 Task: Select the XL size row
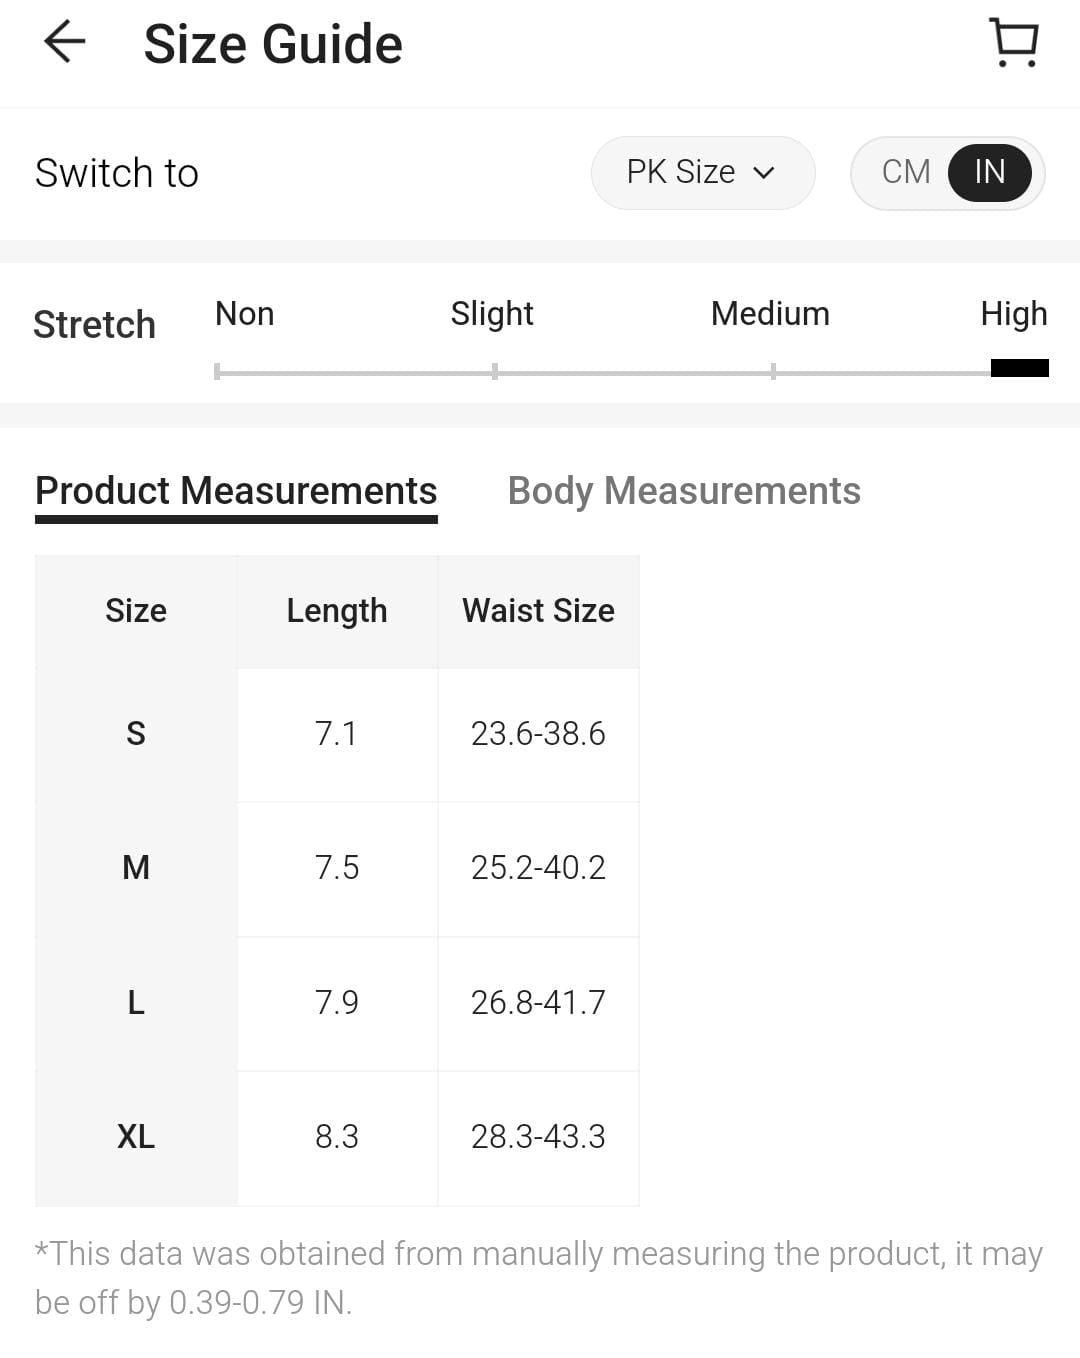[136, 1137]
